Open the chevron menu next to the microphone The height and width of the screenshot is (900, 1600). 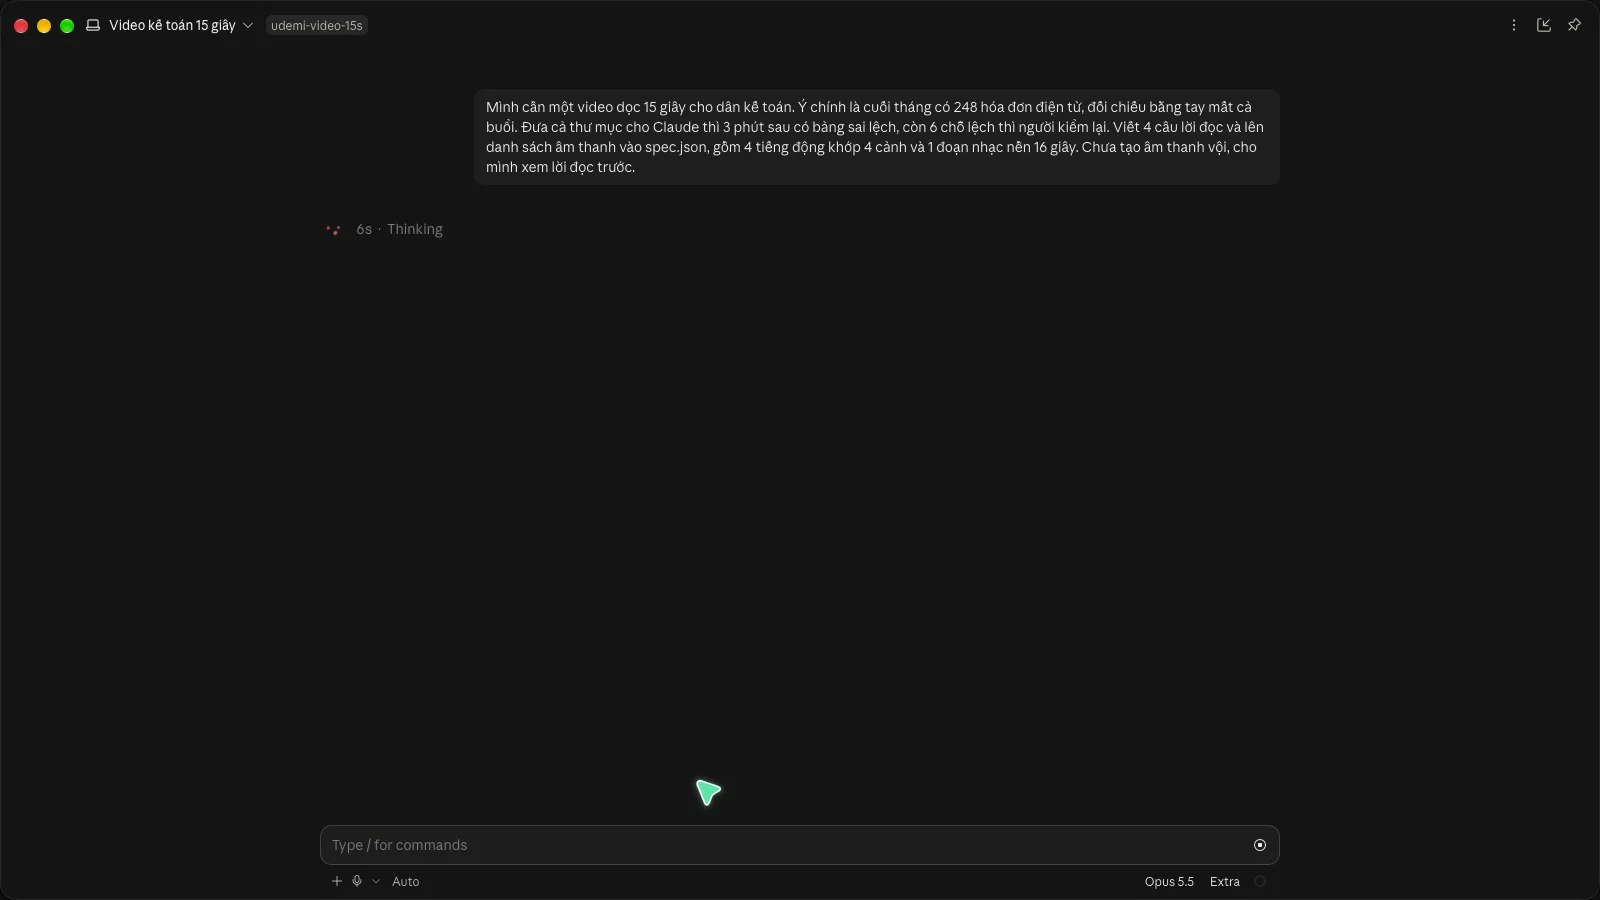coord(376,881)
